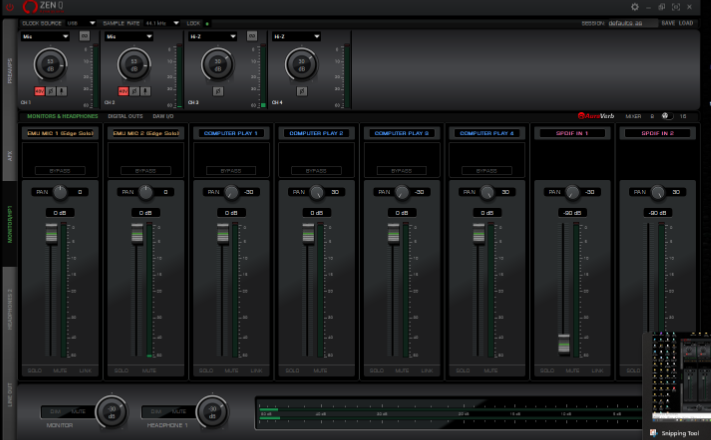This screenshot has height=440, width=711.
Task: Open the HEADPHONES 2 side tab
Action: (x=10, y=309)
